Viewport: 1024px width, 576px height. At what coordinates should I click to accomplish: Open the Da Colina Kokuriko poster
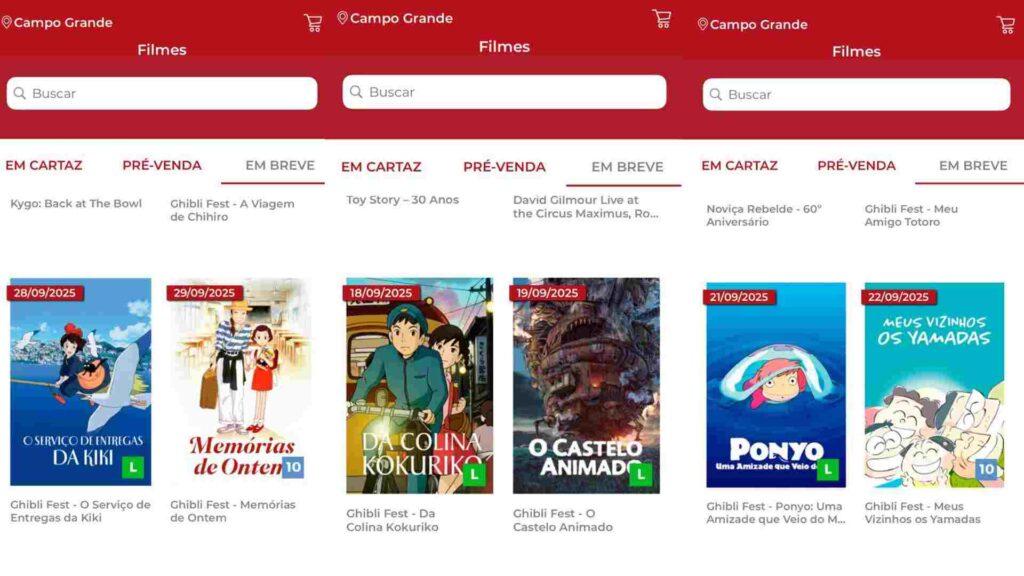[419, 385]
